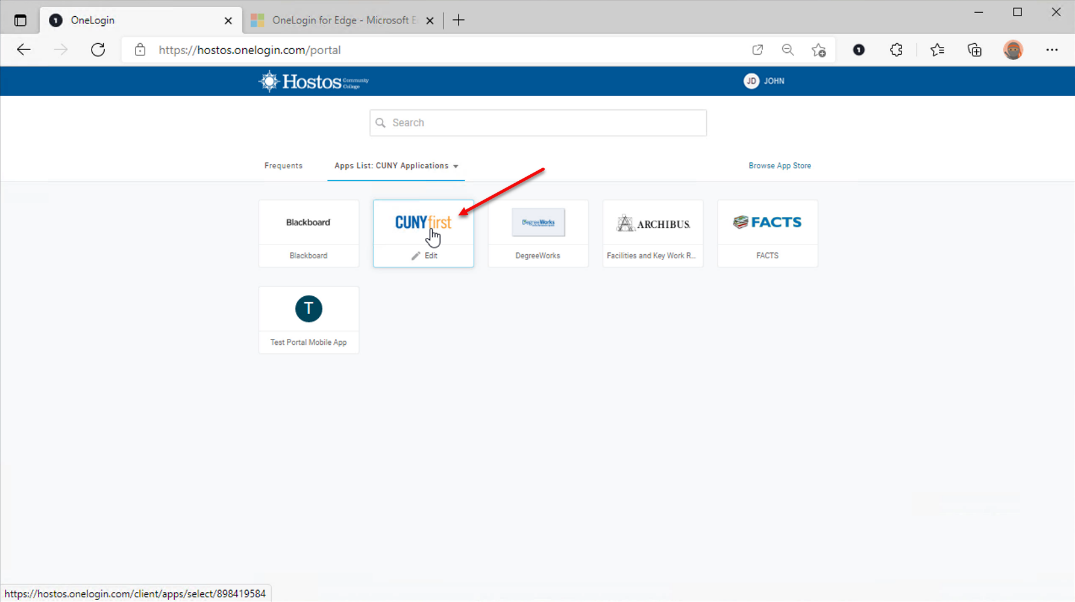Click the Edit pencil under CUNYfirst
The image size is (1075, 602).
(x=423, y=256)
